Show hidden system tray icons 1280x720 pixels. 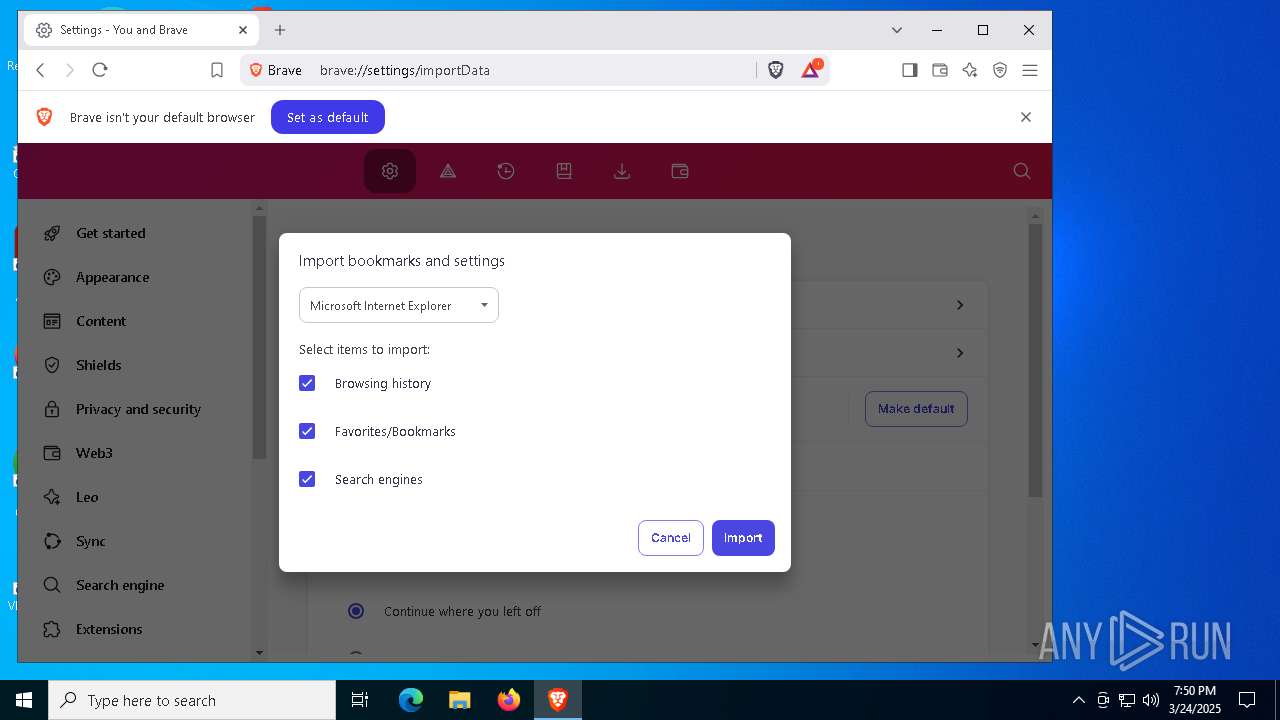tap(1078, 700)
